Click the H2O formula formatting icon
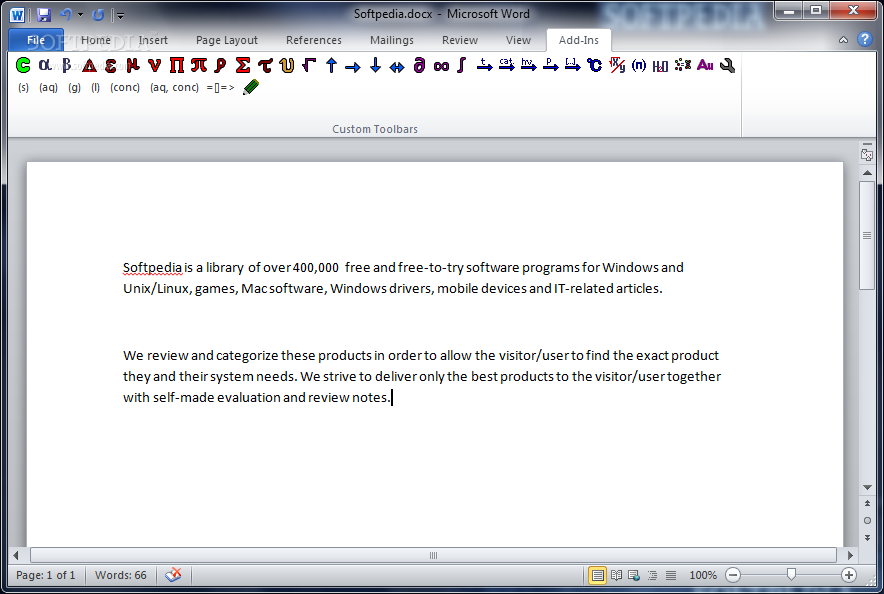The image size is (884, 594). (x=660, y=67)
